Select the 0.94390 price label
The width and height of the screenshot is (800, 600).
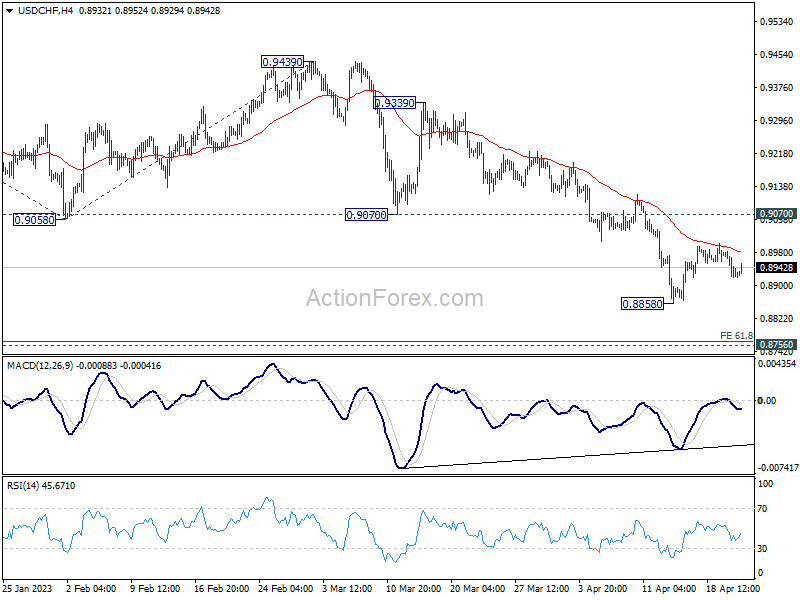[282, 62]
